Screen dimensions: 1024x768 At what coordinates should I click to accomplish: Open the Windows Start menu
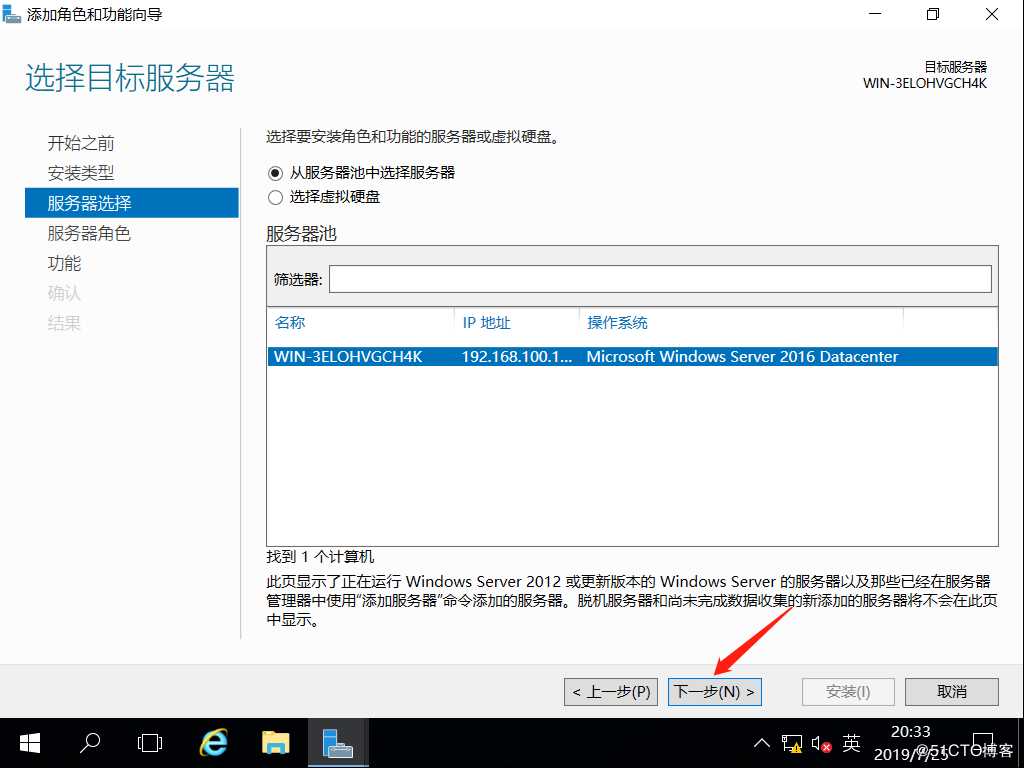click(30, 743)
